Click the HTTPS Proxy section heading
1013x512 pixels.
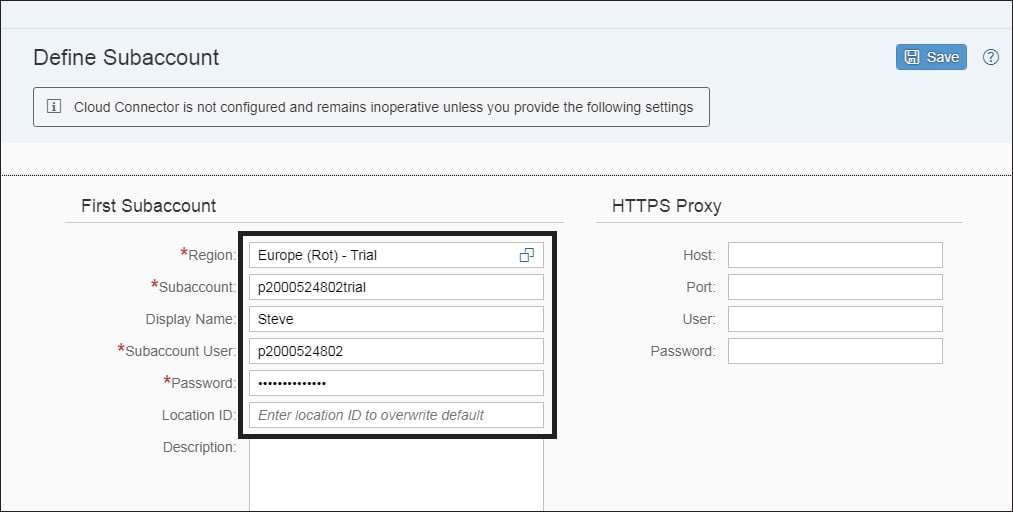666,206
